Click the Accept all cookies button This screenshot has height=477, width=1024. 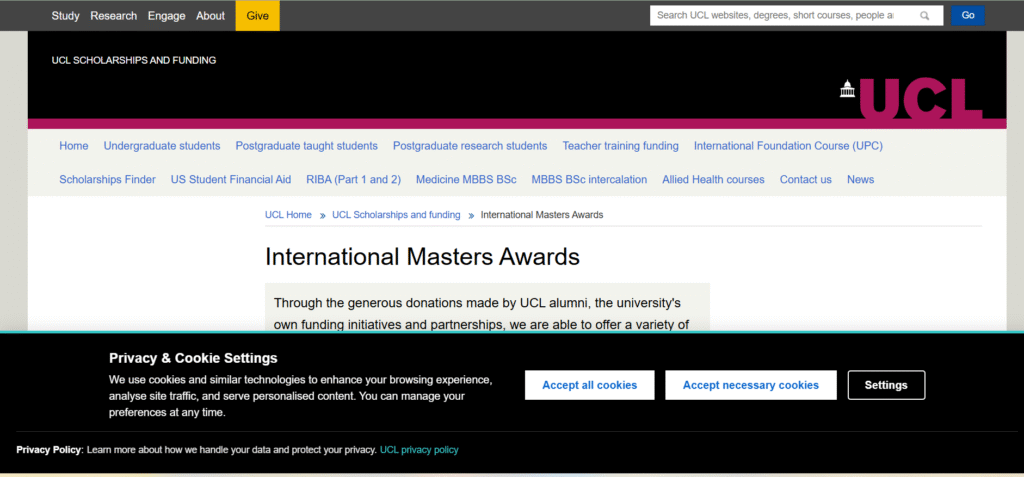tap(590, 385)
